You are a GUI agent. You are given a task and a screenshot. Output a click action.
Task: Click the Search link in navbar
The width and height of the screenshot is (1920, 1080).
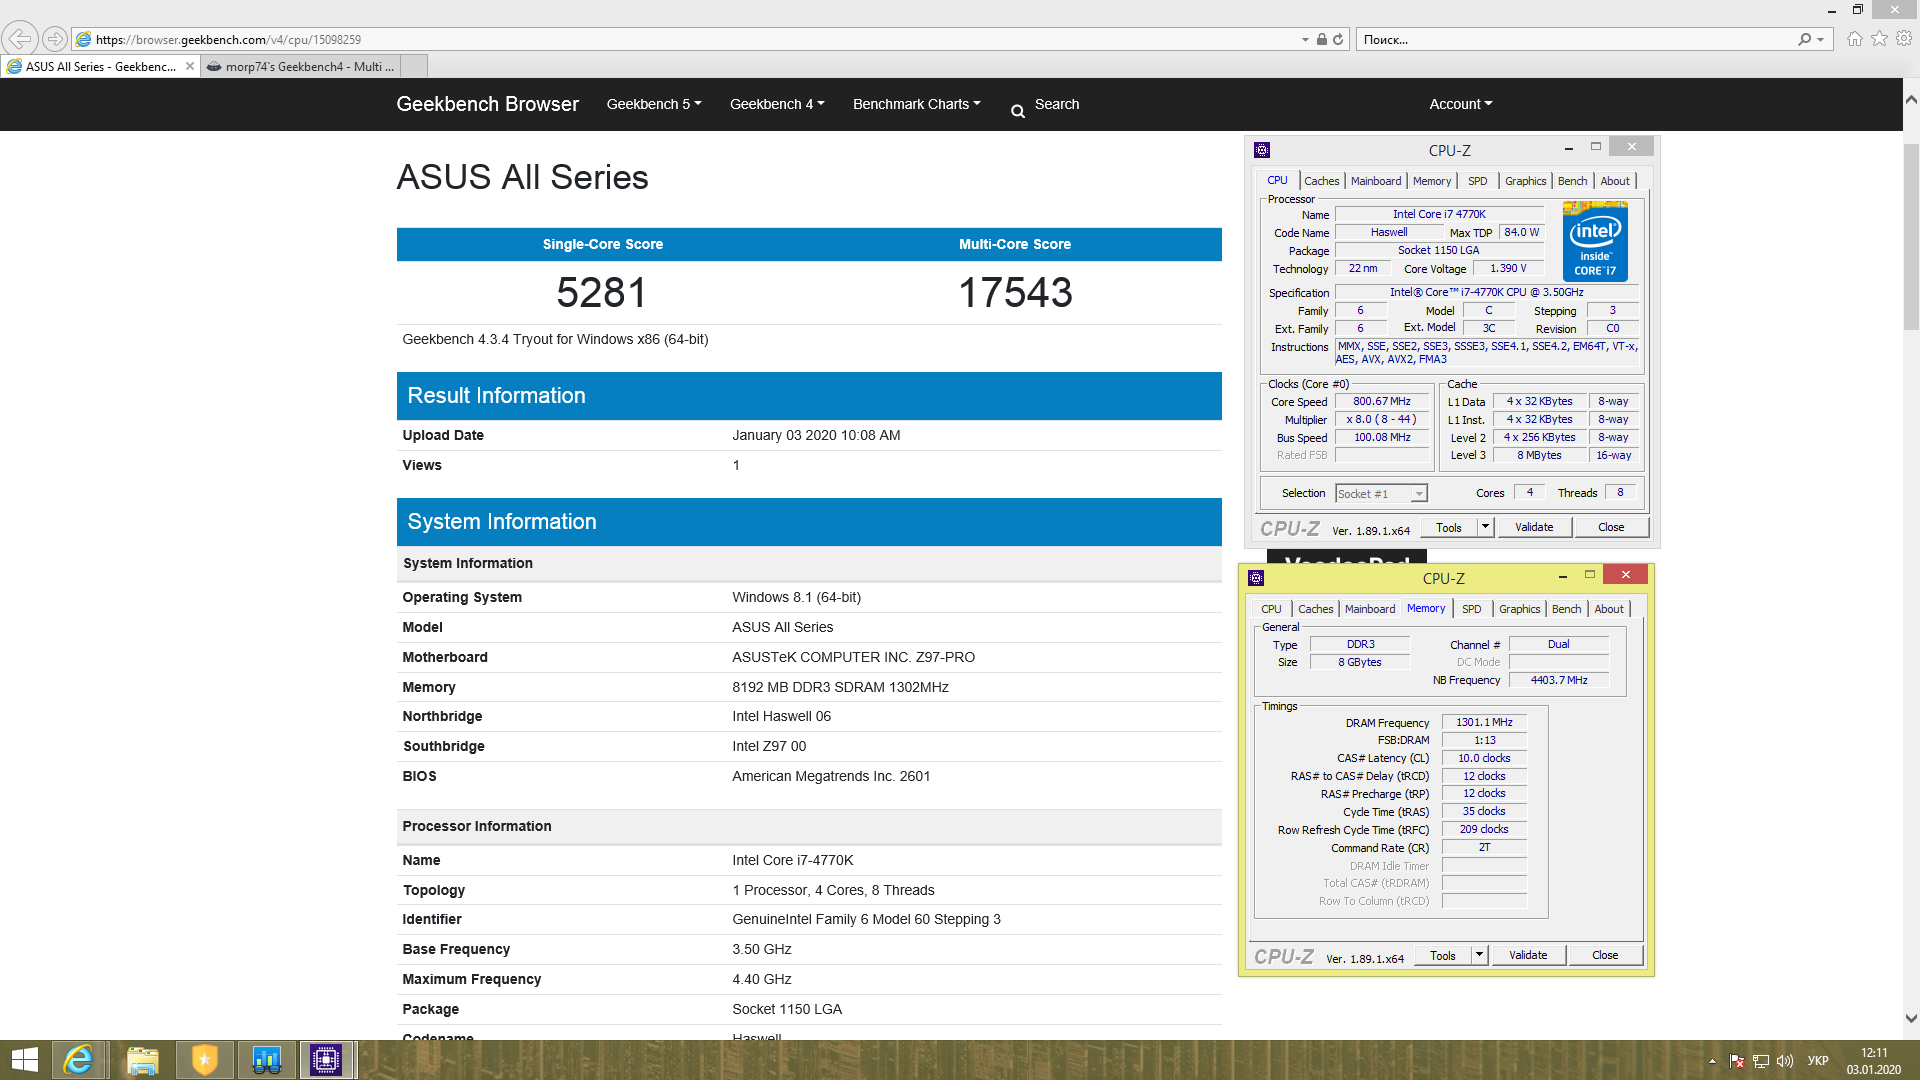pos(1056,104)
